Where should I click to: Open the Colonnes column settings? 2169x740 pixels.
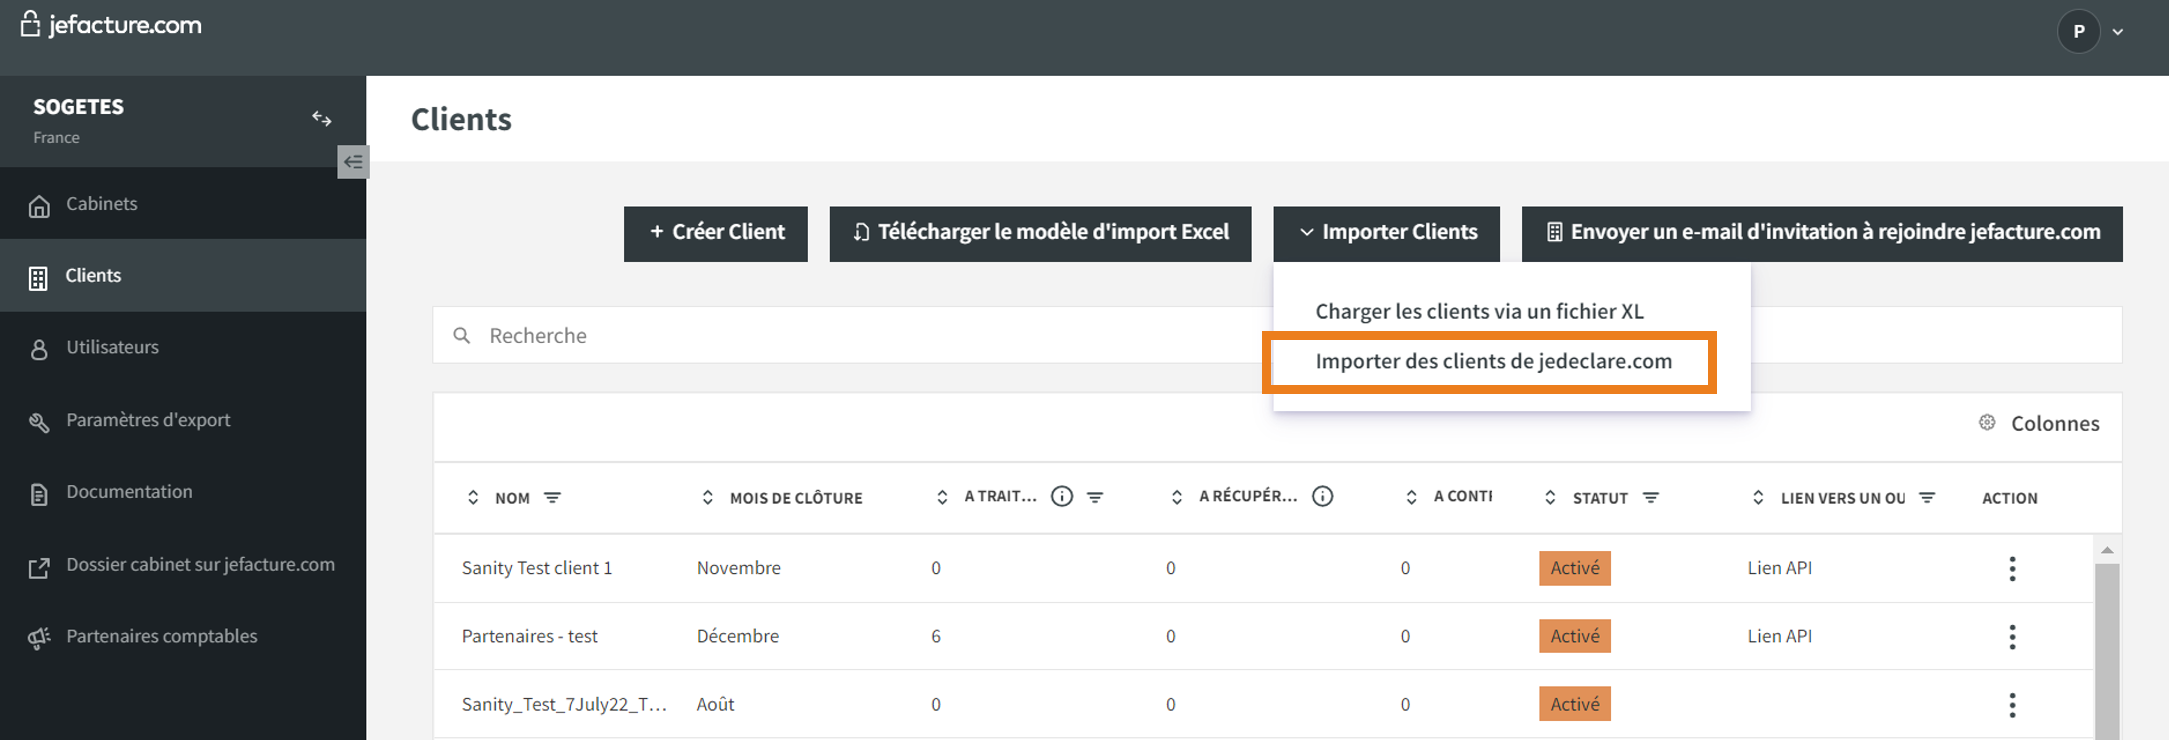pos(2040,423)
